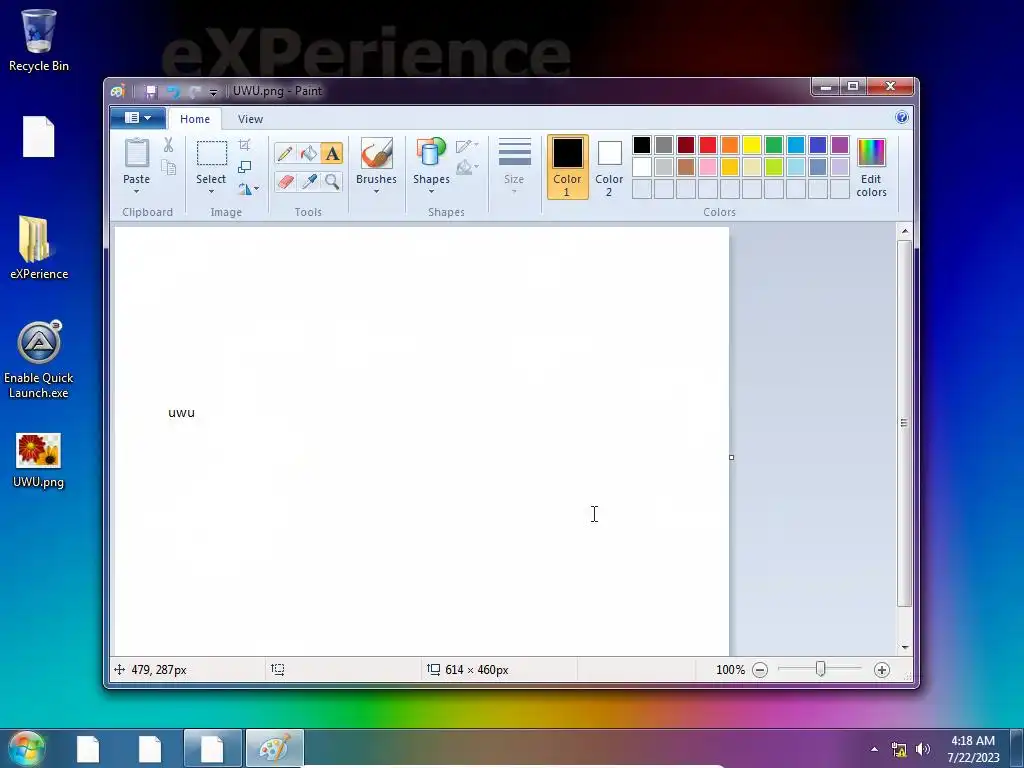Select the eXPerience folder on desktop
The image size is (1024, 768).
(39, 248)
